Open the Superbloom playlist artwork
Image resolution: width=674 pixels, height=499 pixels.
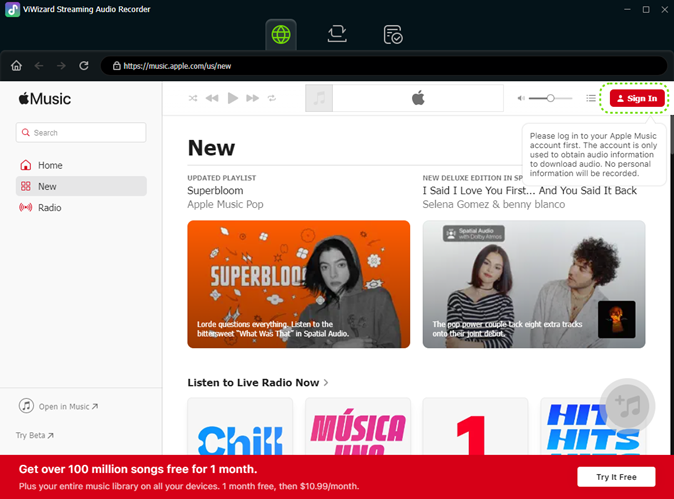click(299, 284)
